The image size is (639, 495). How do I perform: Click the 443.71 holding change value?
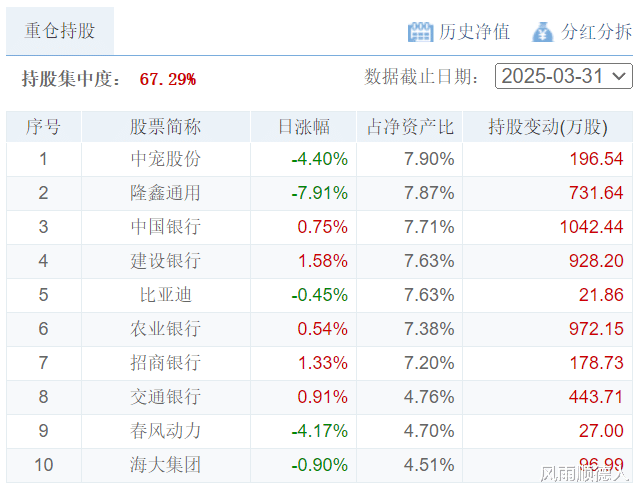click(x=596, y=397)
